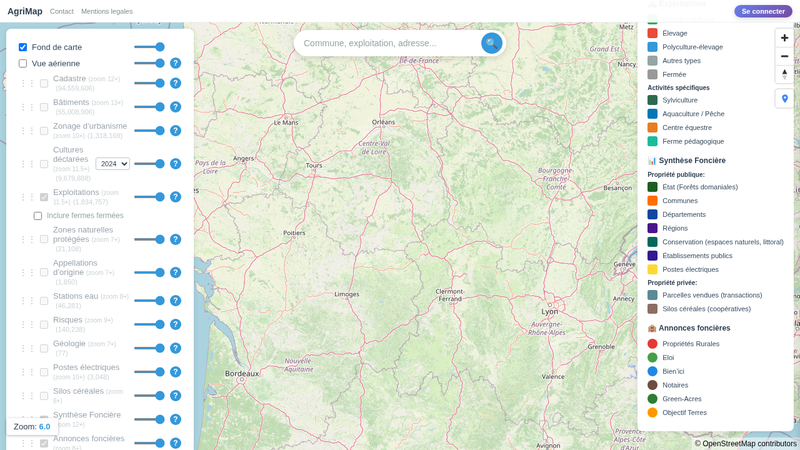
Task: Click the Élevage red legend swatch
Action: tap(652, 33)
